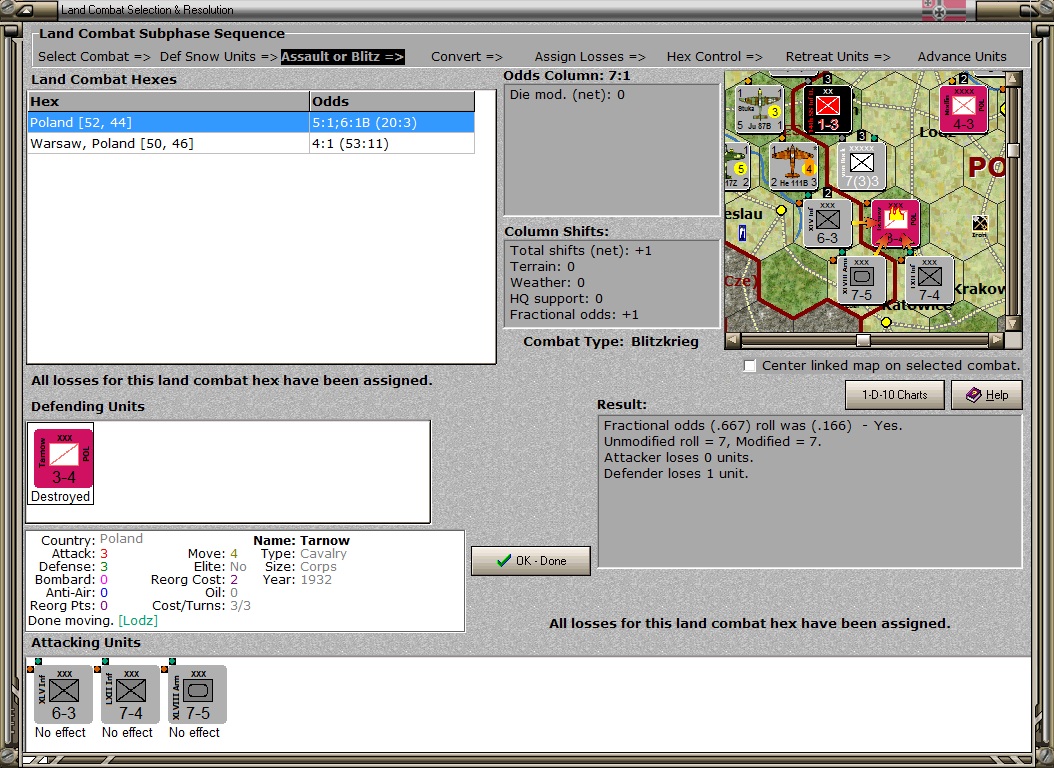
Task: Click the Combat Type: Blitzkrieg label
Action: tap(610, 341)
